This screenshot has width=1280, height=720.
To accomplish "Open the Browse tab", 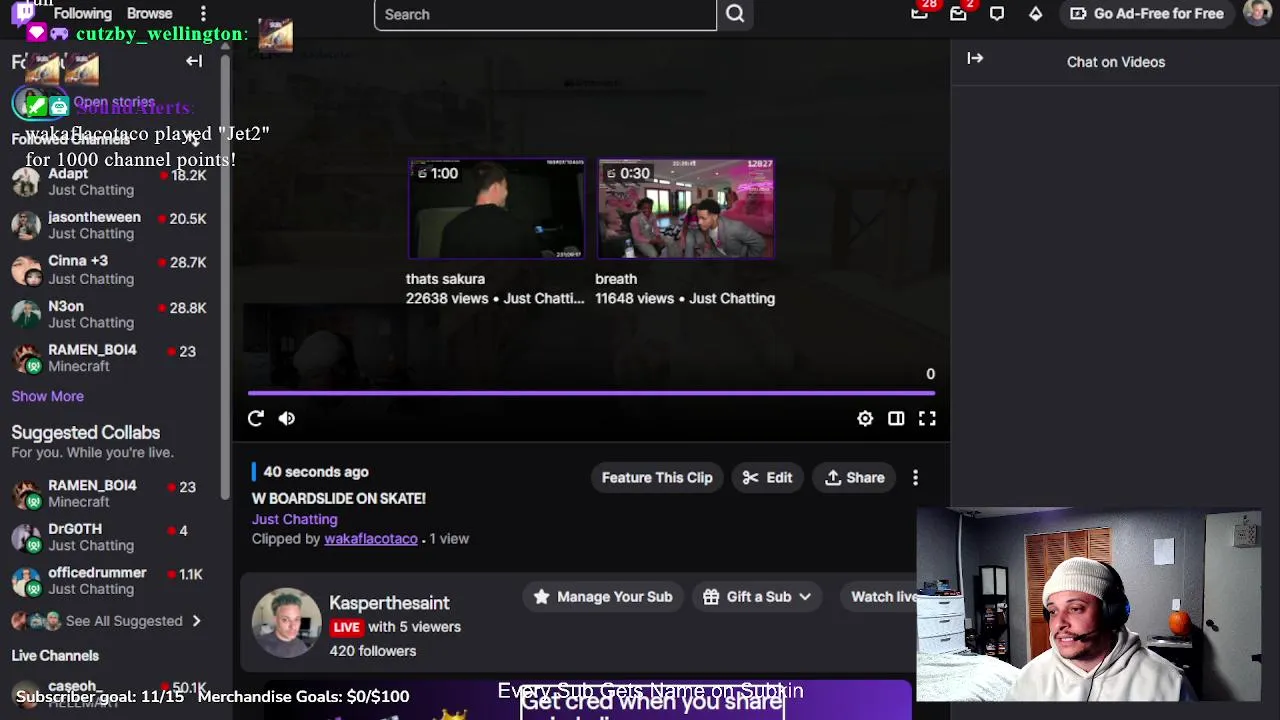I will point(149,13).
